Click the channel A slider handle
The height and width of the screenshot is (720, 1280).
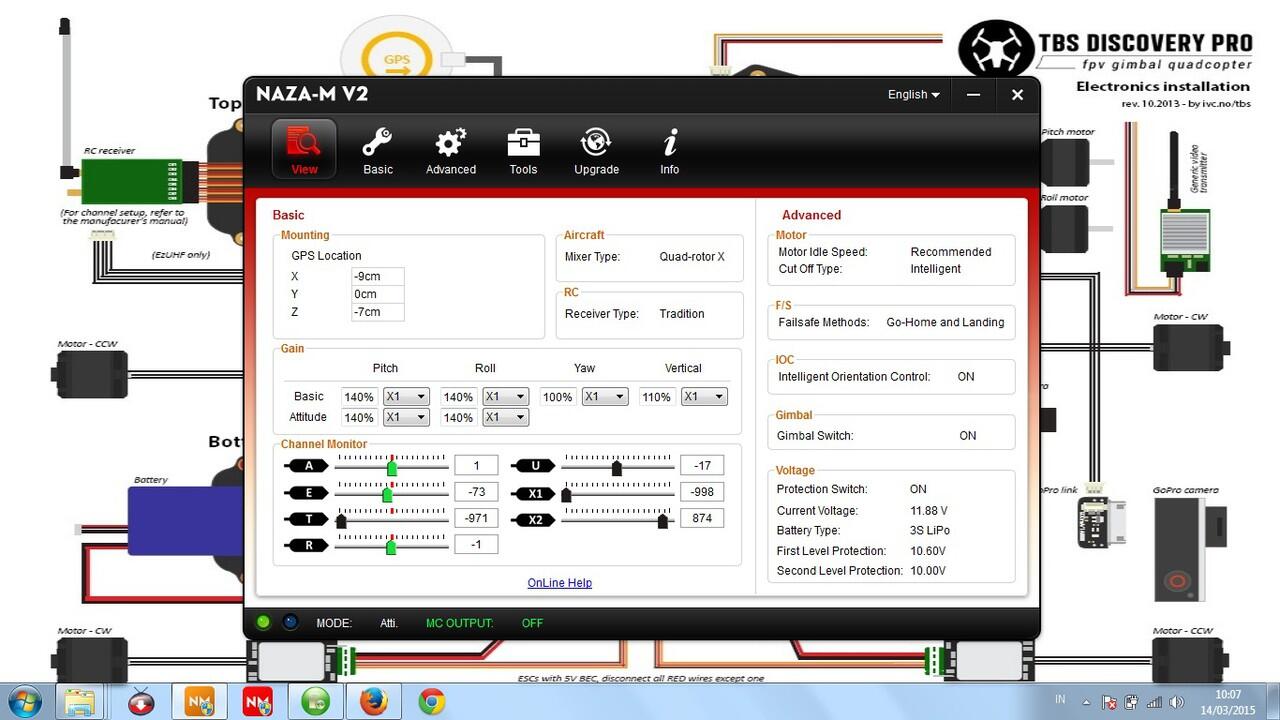pyautogui.click(x=392, y=467)
